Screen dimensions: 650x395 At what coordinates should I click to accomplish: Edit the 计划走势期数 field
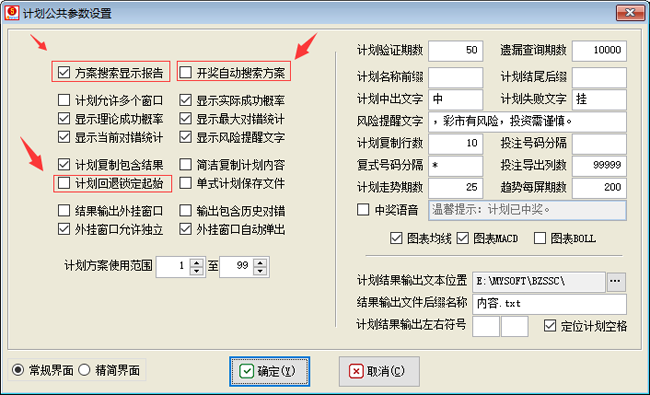click(456, 188)
